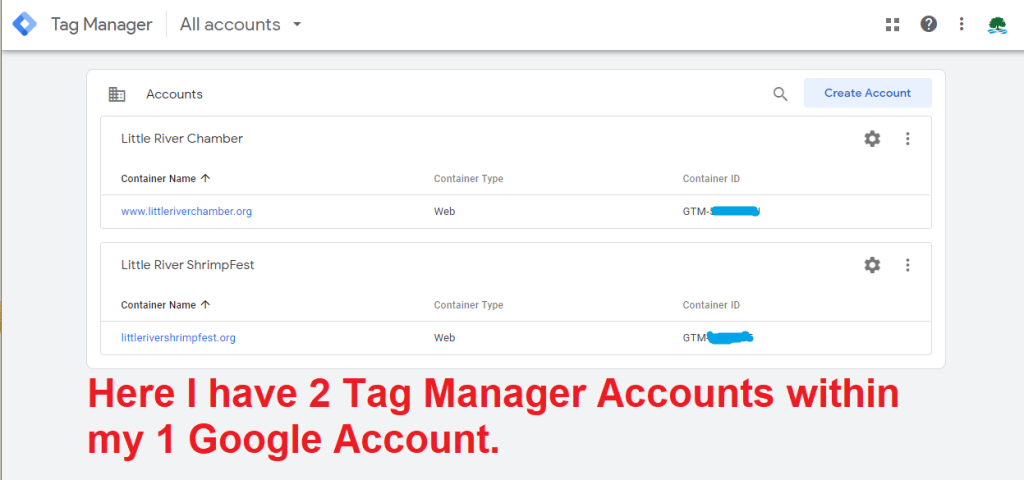
Task: Click Container ID header in Chamber table
Action: point(711,178)
